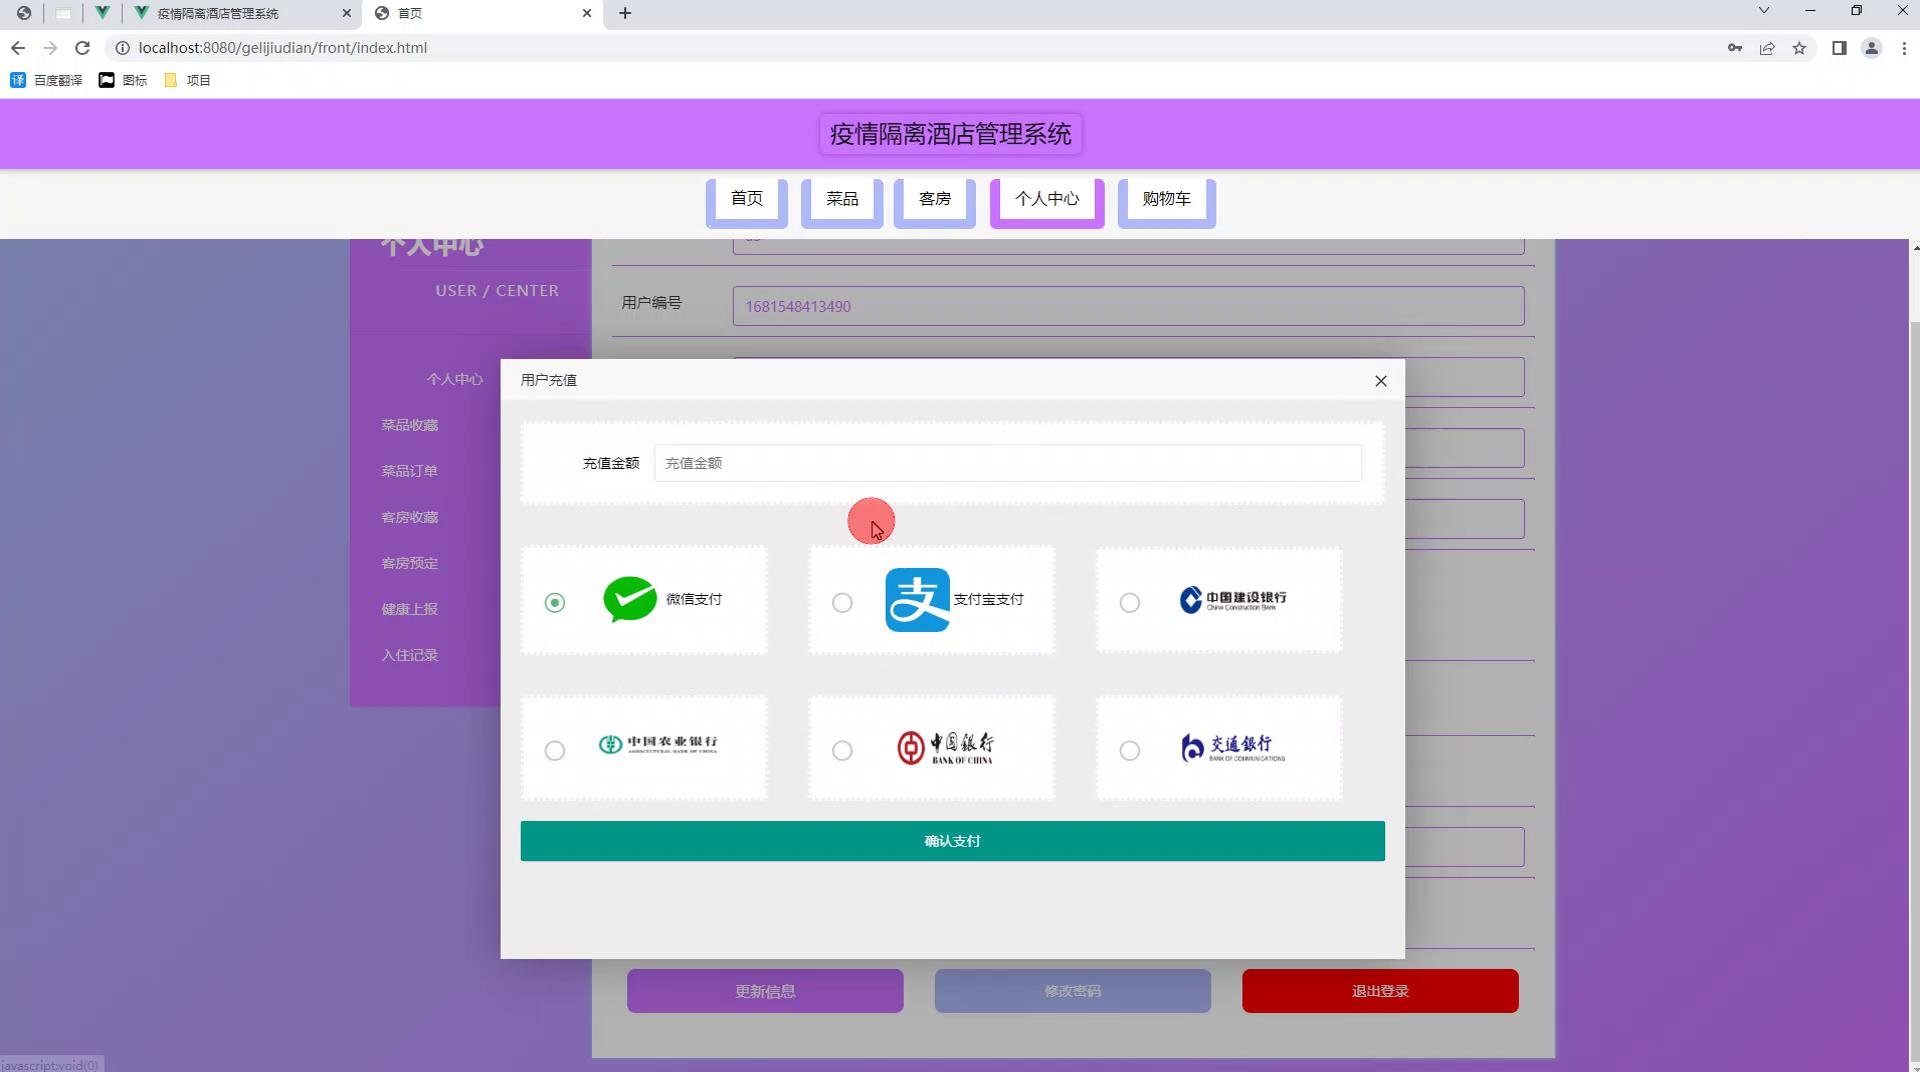Click the 用户编号 field 1681548413490
The image size is (1920, 1072).
pos(1128,306)
